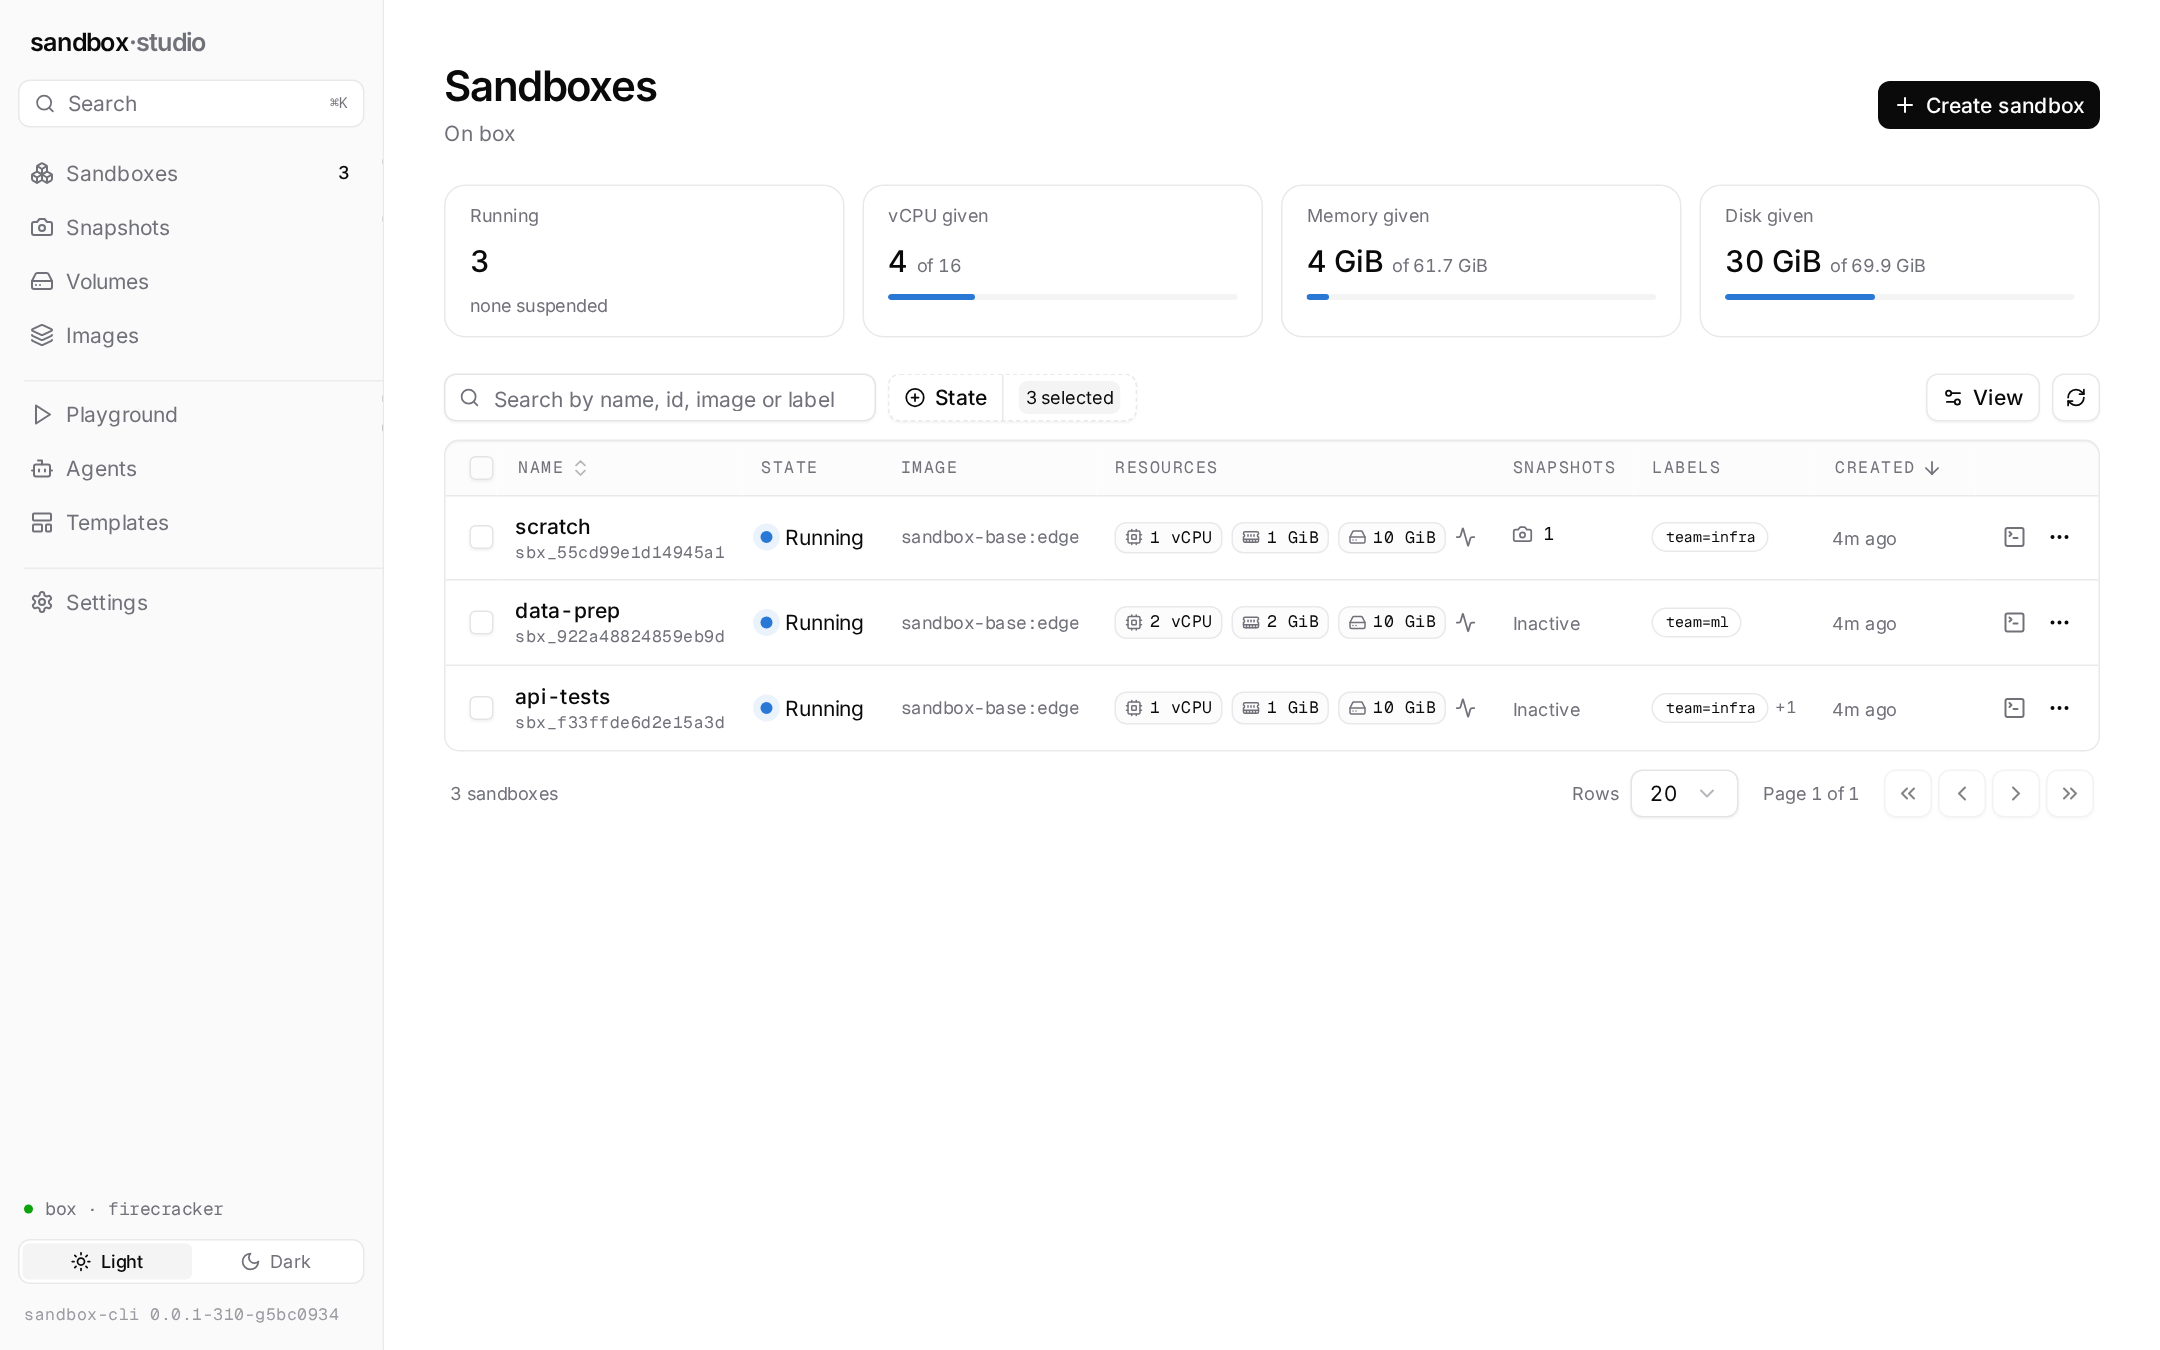Click activity metrics icon in scratch row
This screenshot has width=2160, height=1350.
click(x=1466, y=537)
